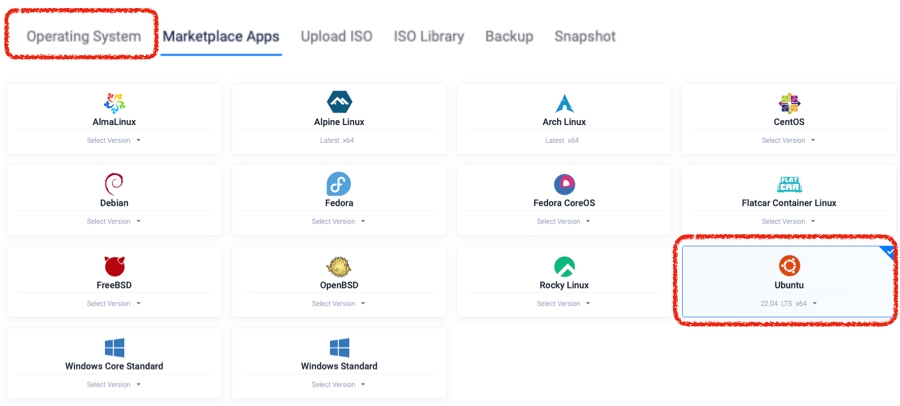Click the FreeBSD devil logo
Viewport: 900px width, 406px height.
click(114, 266)
